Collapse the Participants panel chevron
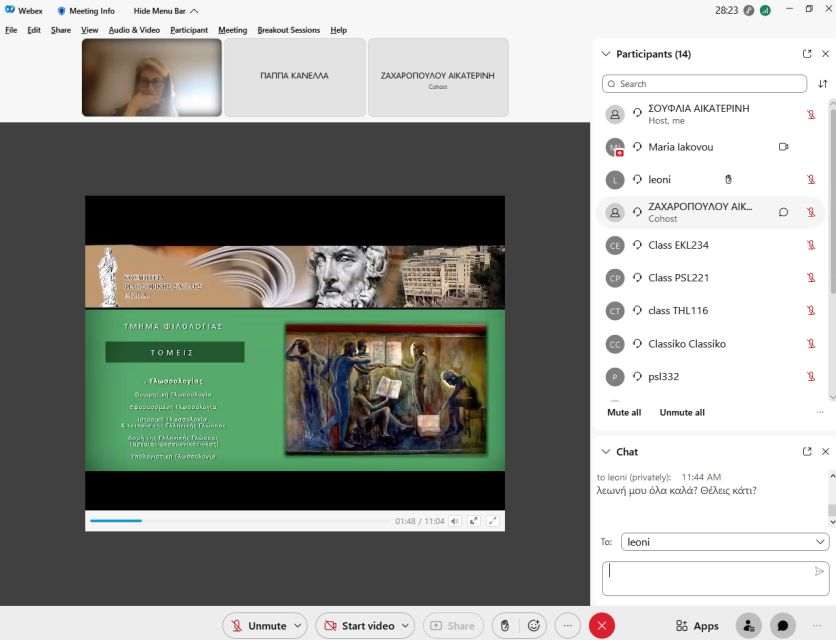Screen dimensions: 836x640 click(x=606, y=54)
